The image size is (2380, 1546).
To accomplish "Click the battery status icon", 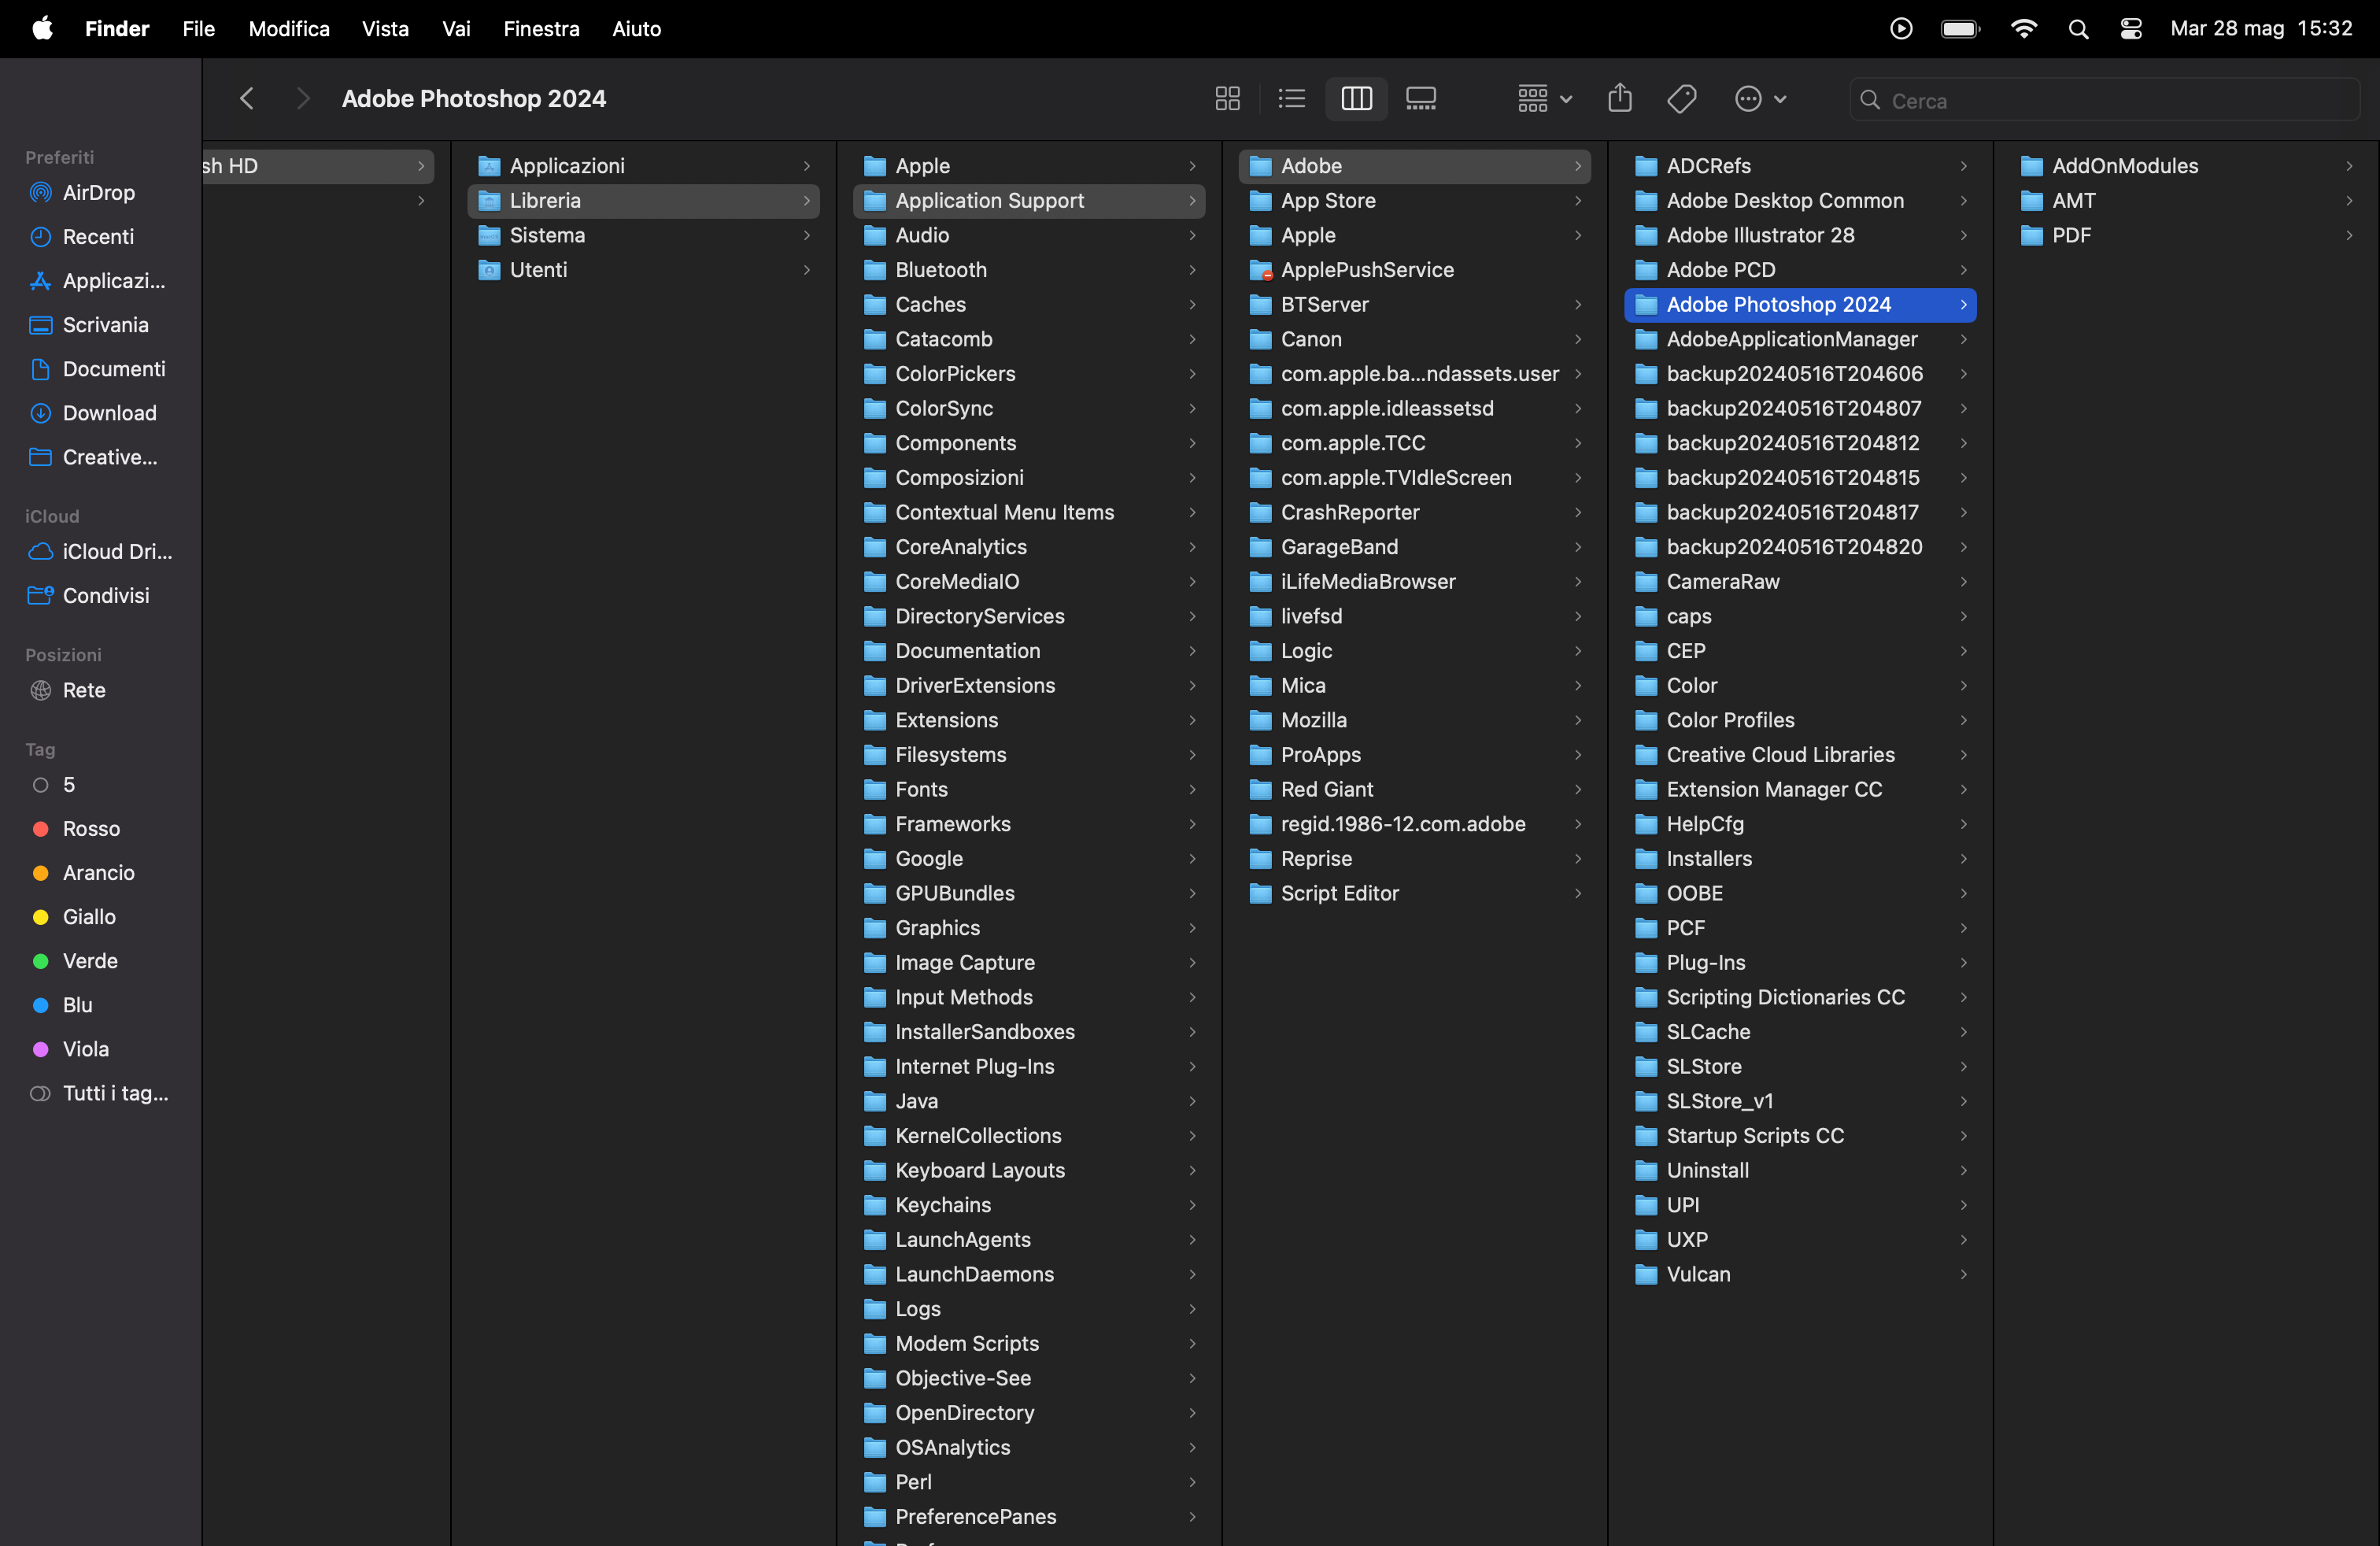I will click(1960, 29).
